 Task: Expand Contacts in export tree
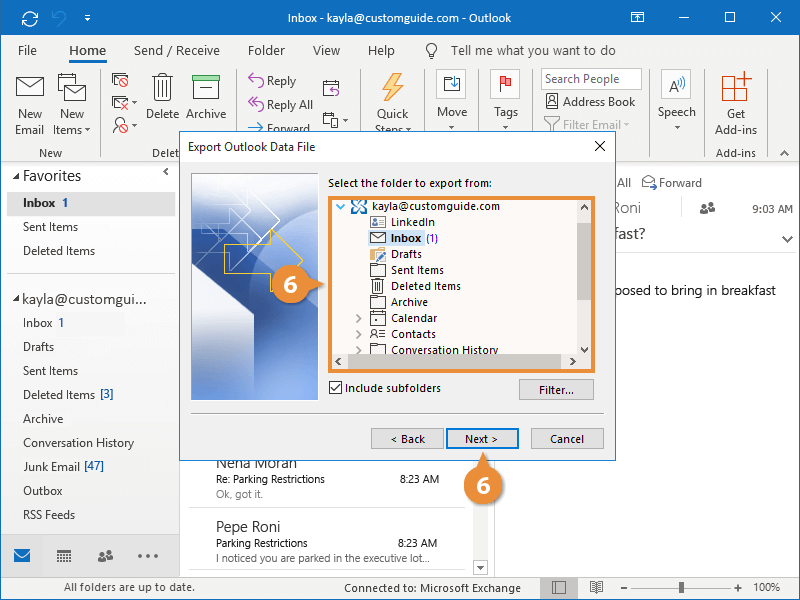point(358,334)
